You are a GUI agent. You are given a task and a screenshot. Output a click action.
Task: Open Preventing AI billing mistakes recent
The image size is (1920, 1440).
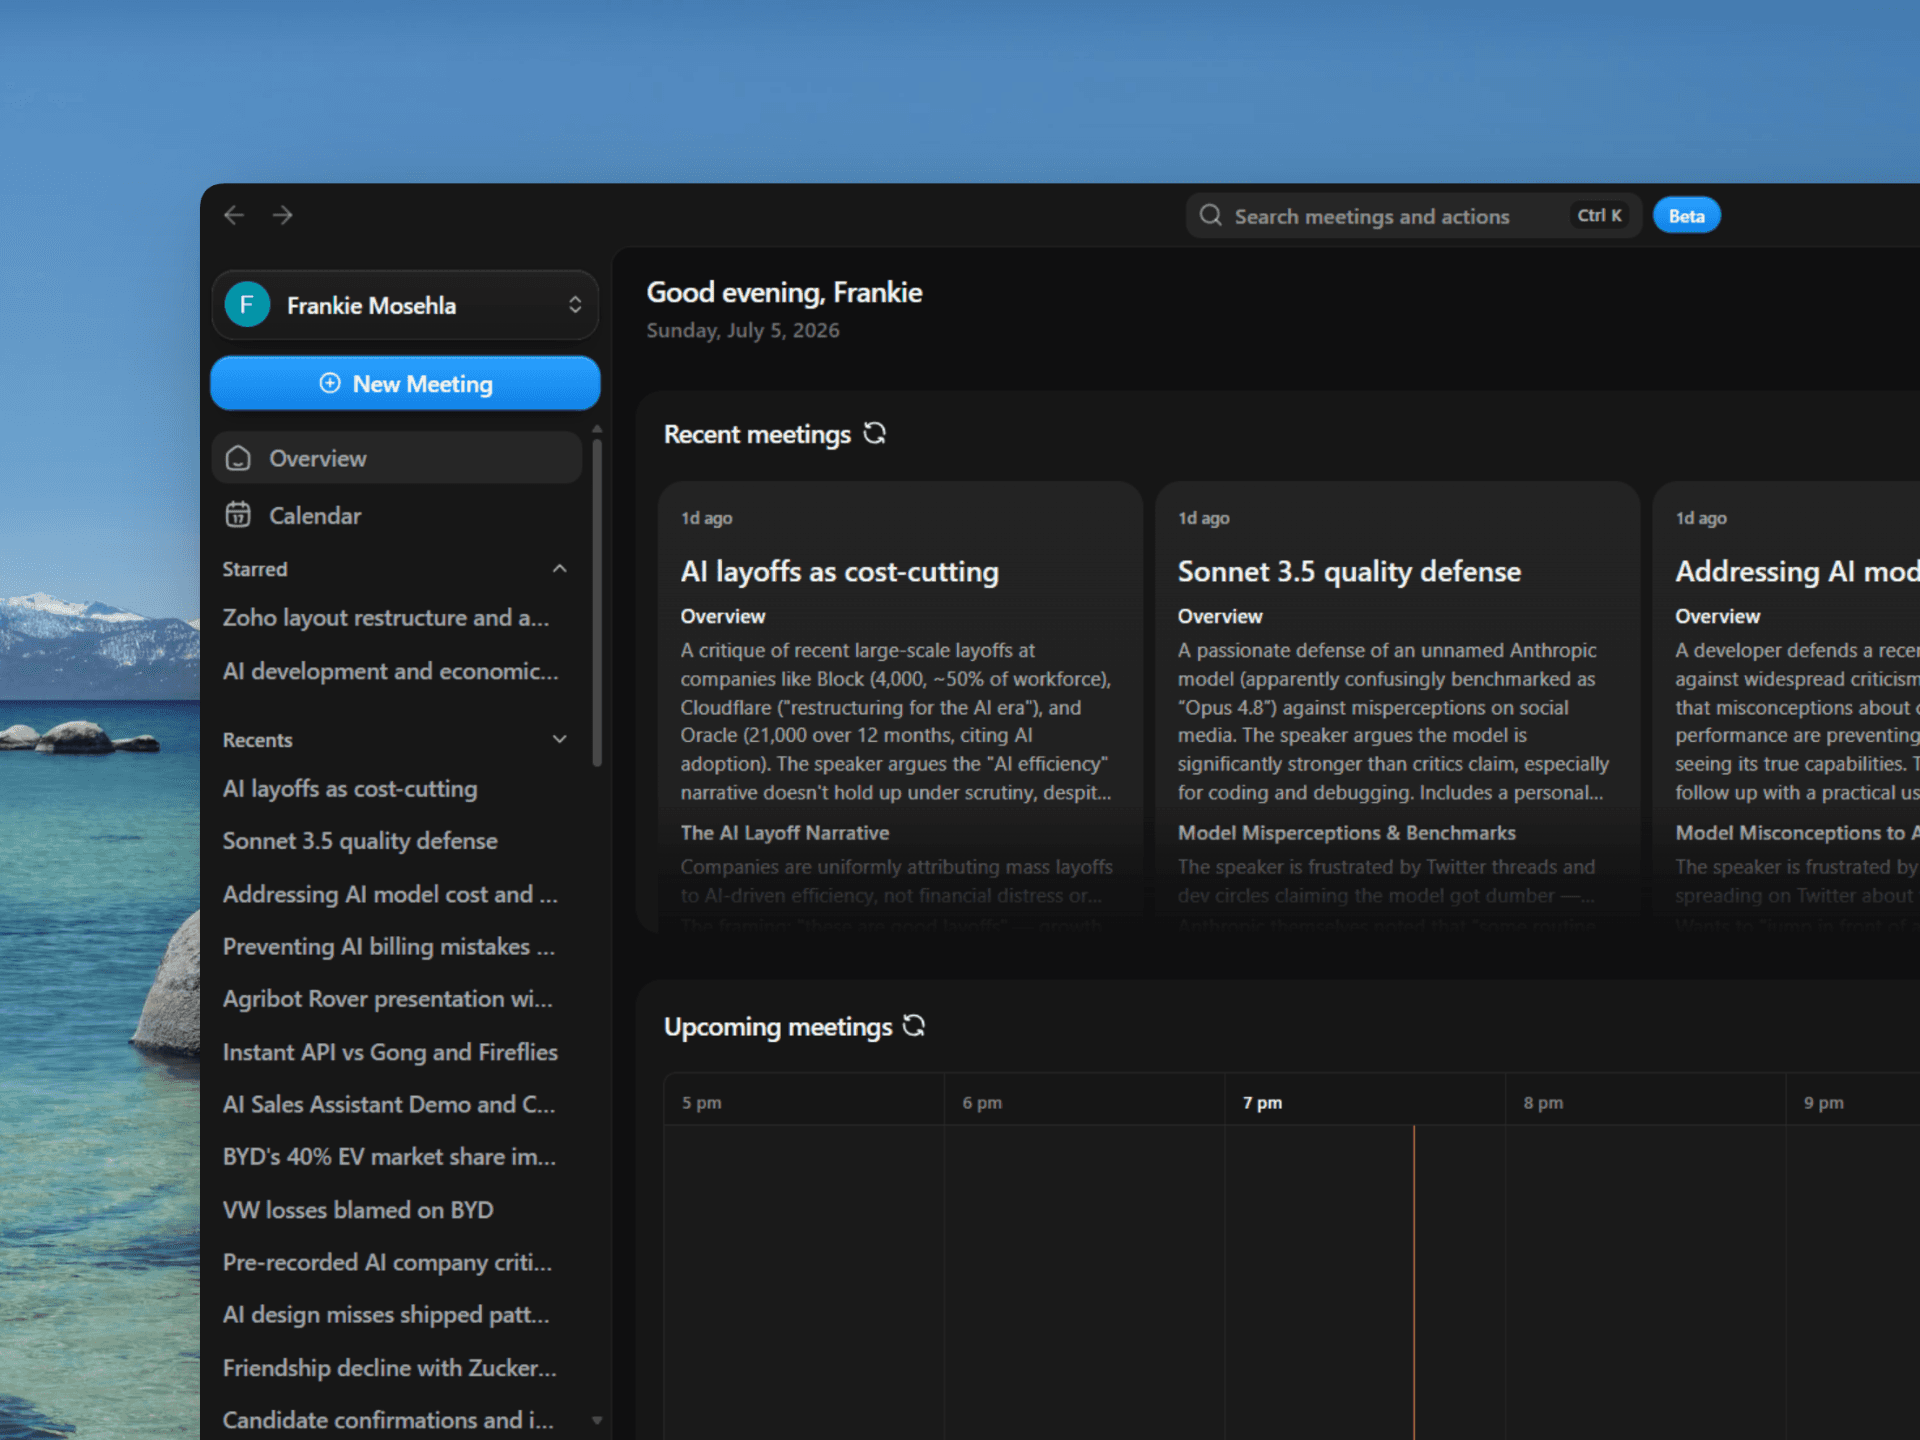tap(389, 946)
